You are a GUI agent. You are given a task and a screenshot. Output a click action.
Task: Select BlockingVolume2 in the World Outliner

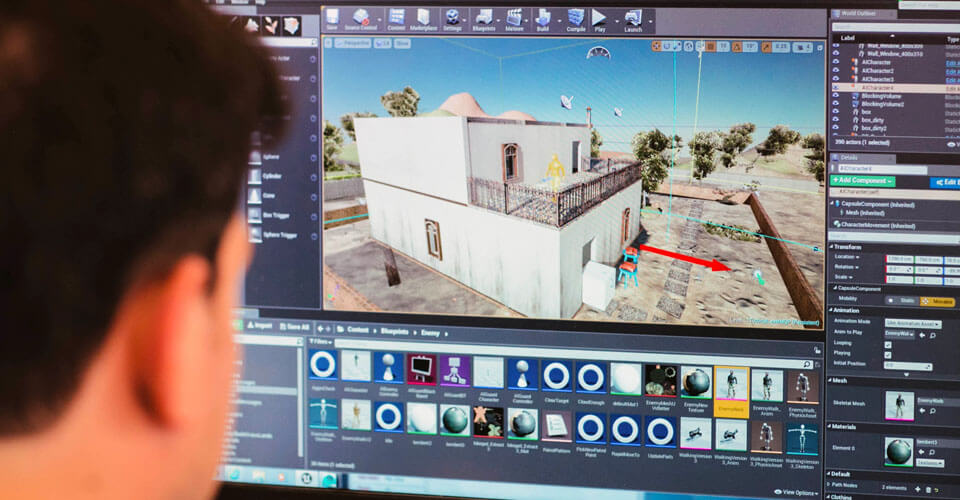[x=882, y=105]
